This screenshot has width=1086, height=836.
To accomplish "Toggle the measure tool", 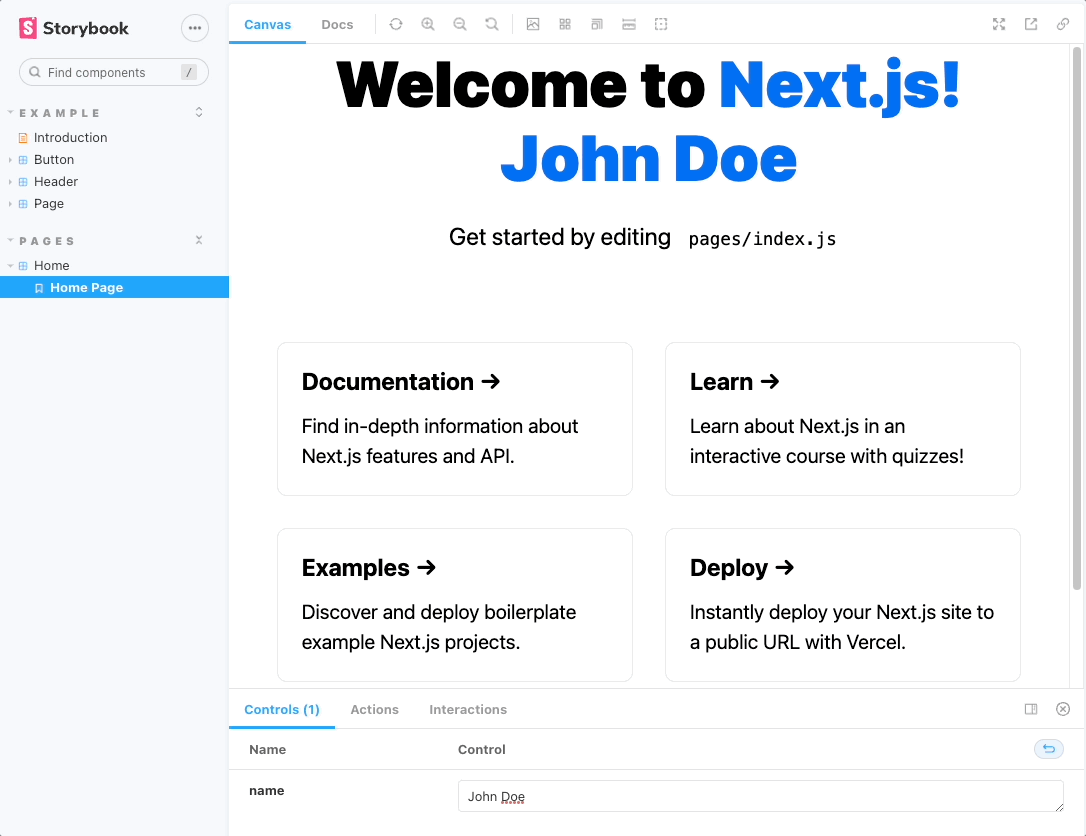I will pyautogui.click(x=629, y=24).
